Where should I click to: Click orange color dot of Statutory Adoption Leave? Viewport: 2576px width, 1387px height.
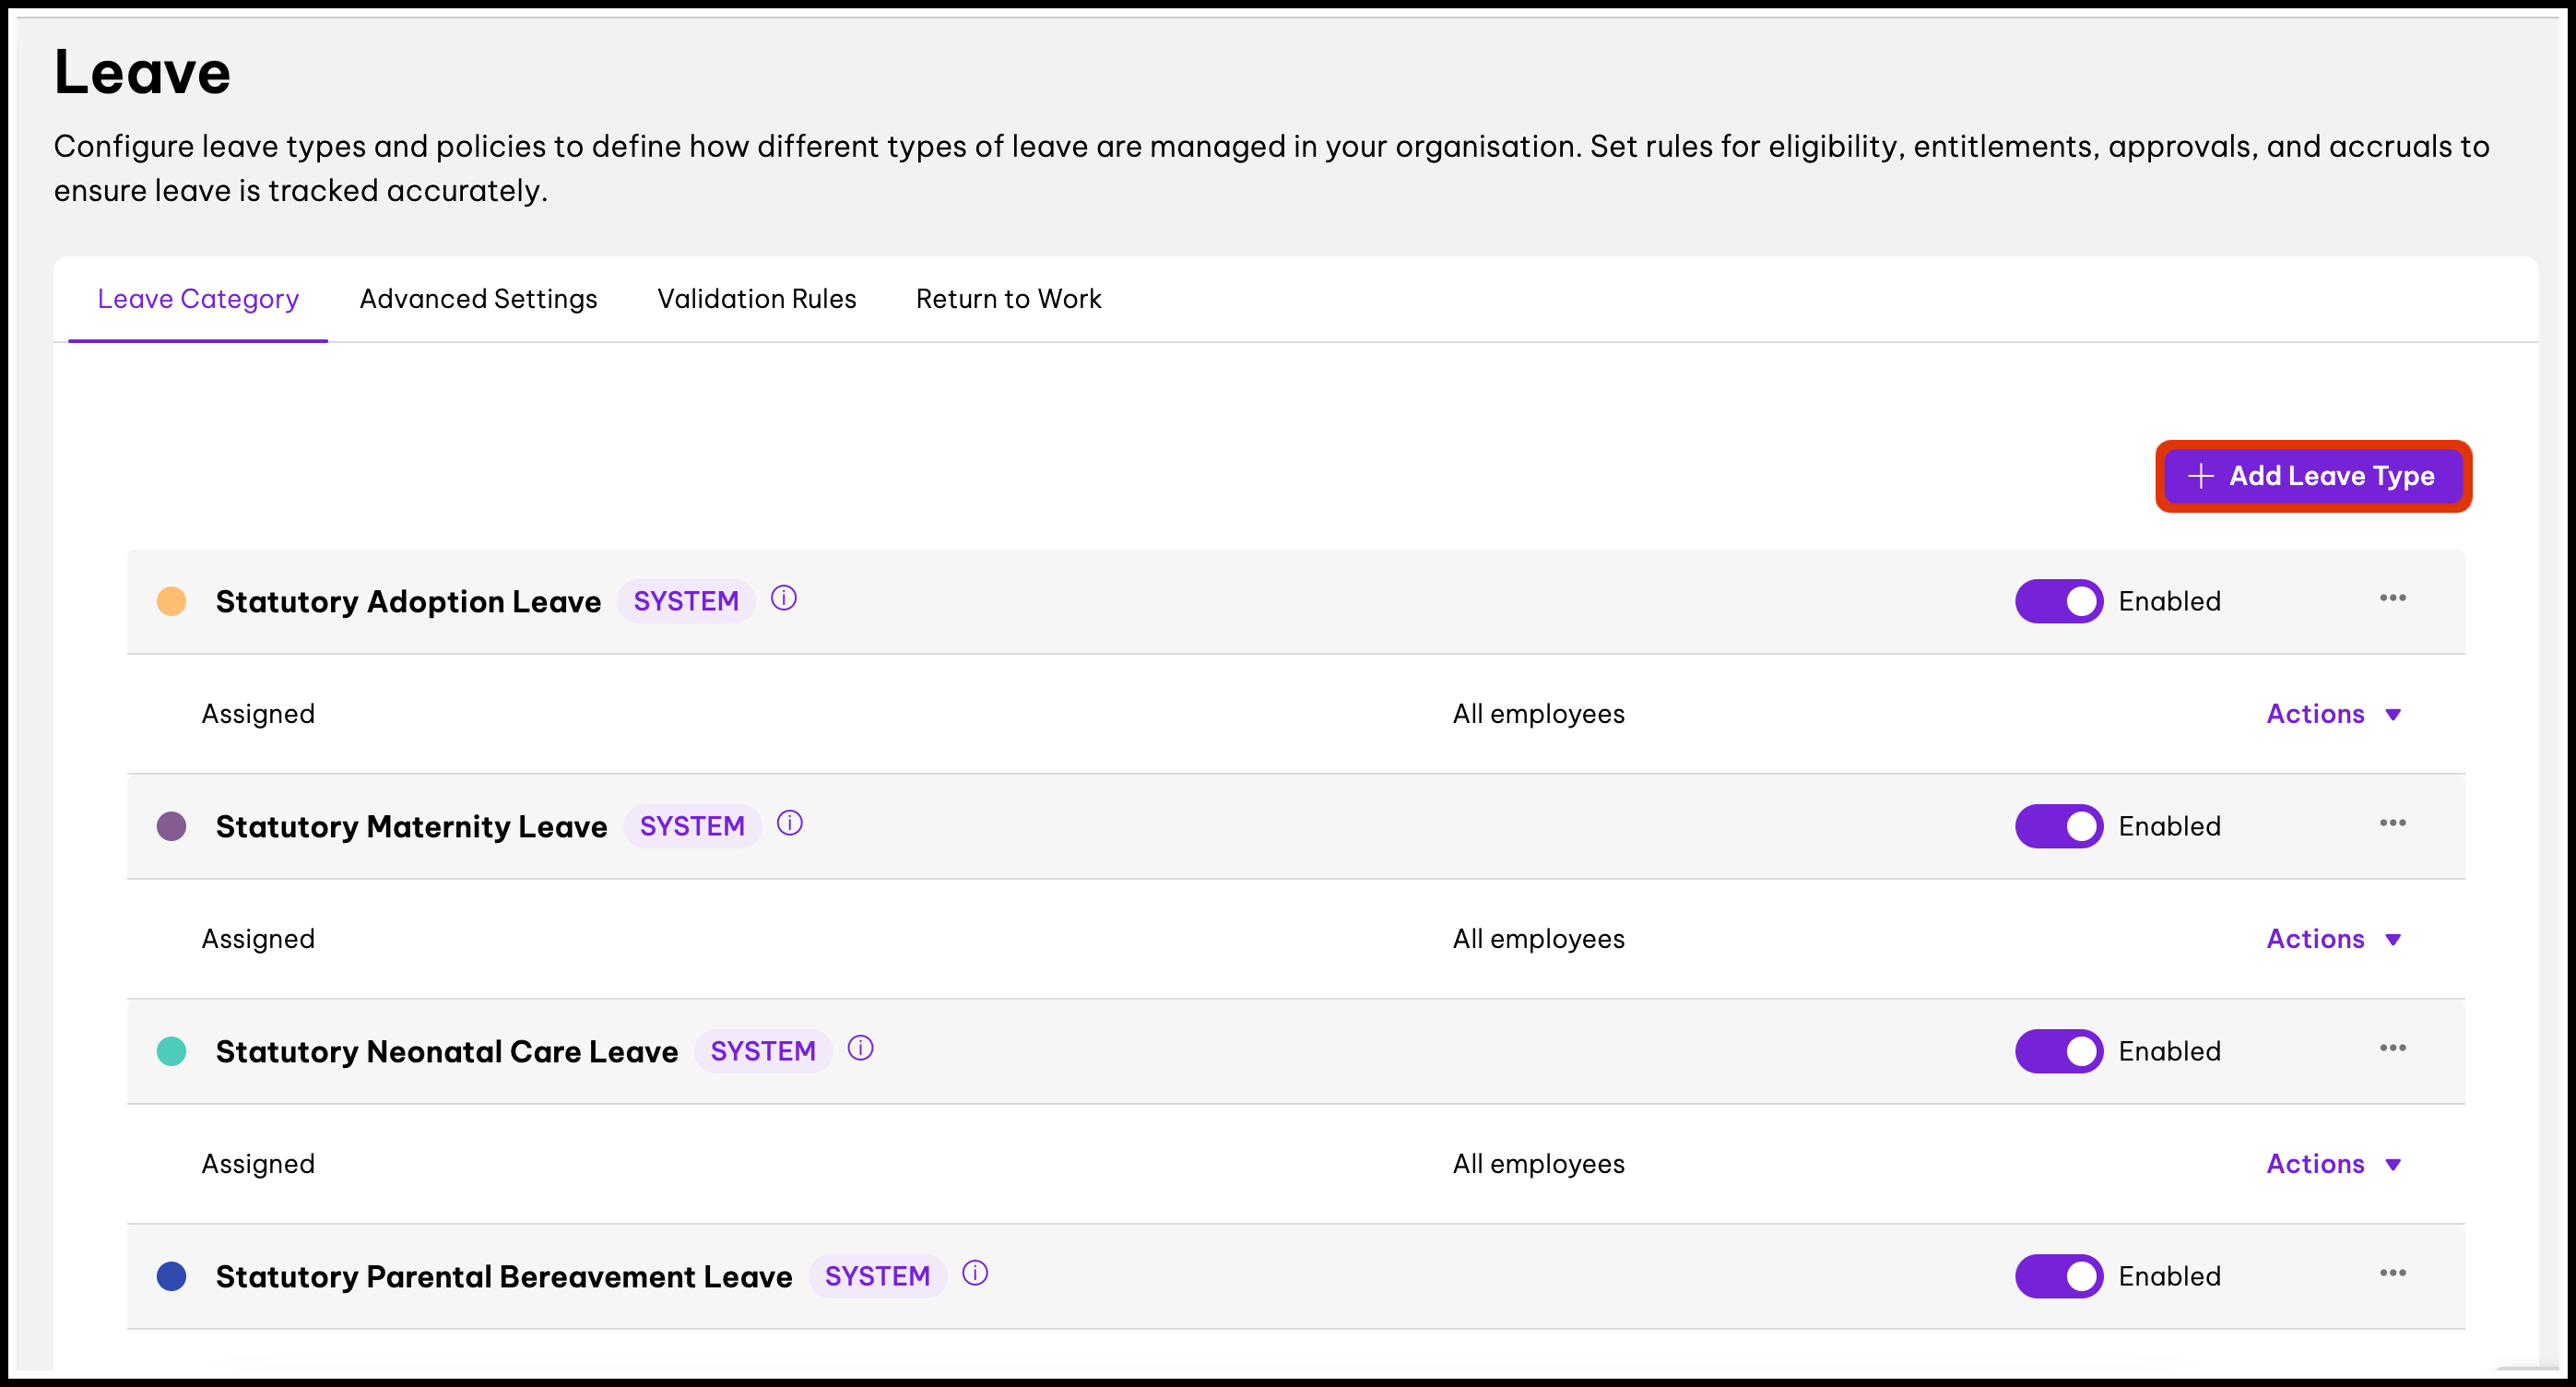pos(172,601)
